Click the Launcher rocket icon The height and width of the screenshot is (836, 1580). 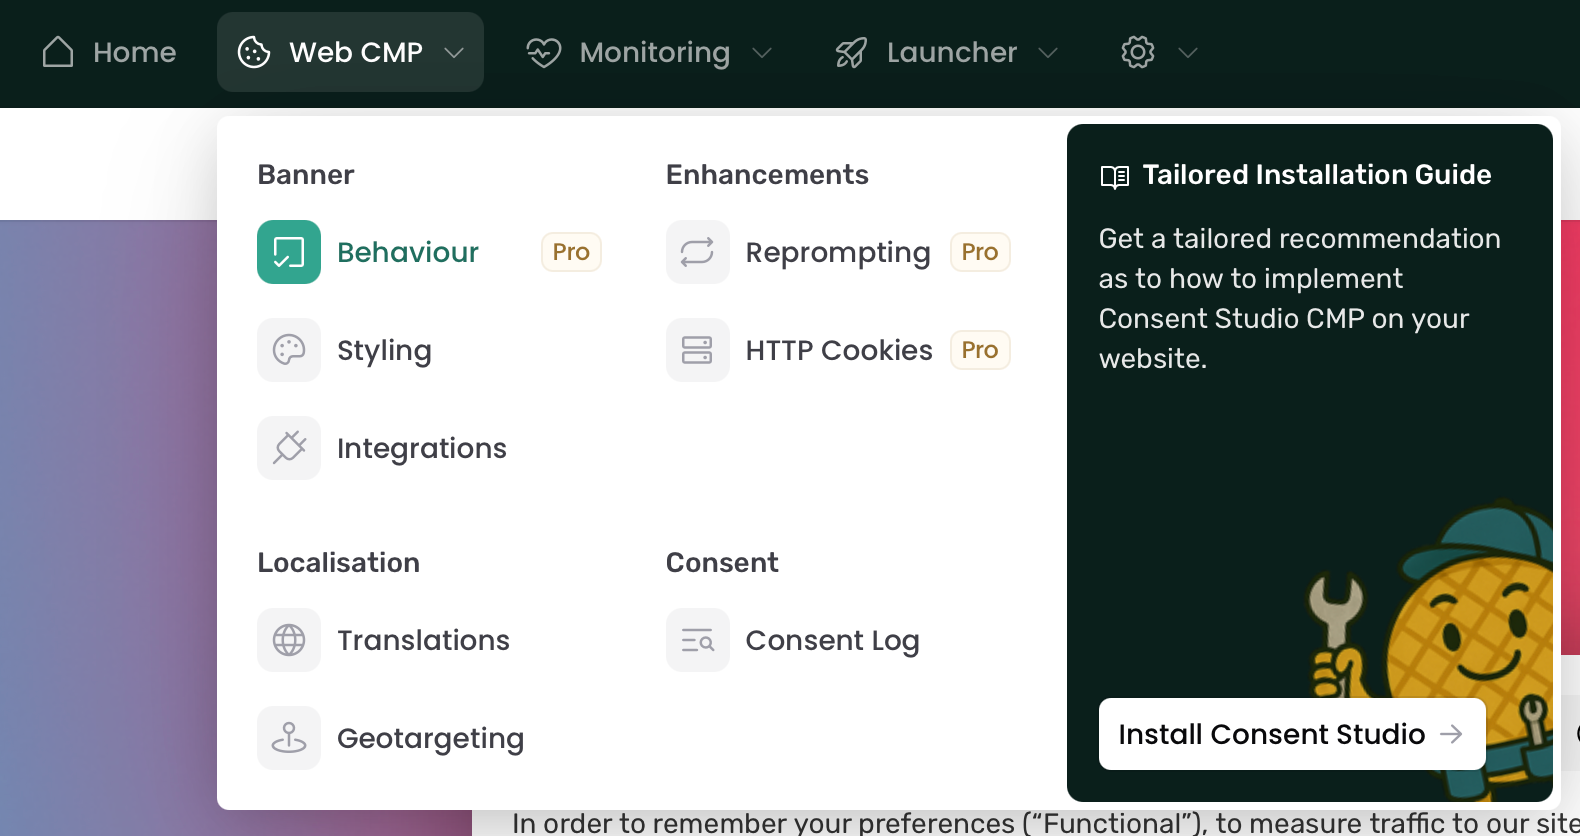pos(851,52)
